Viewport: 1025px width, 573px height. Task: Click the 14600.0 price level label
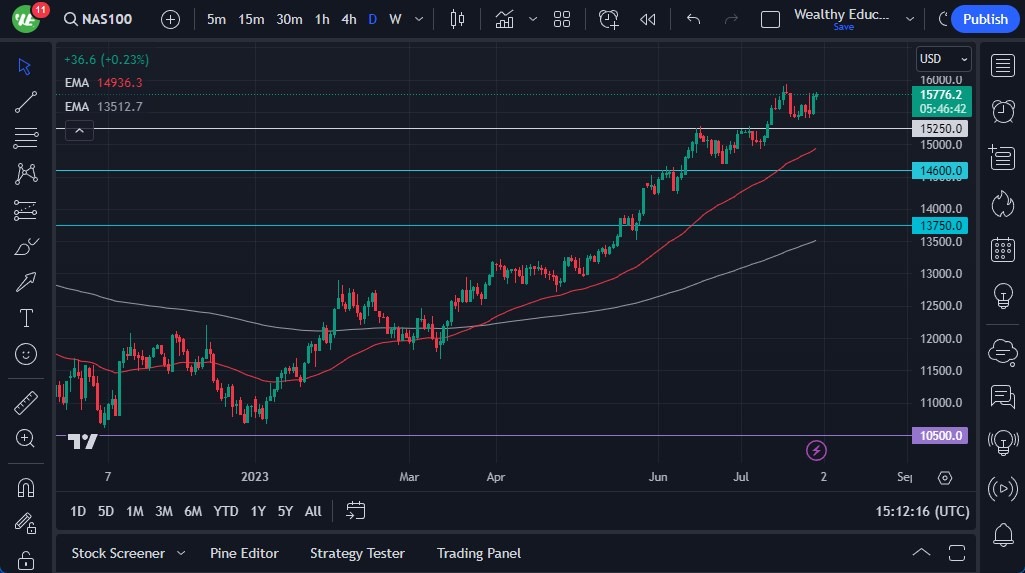click(x=940, y=171)
